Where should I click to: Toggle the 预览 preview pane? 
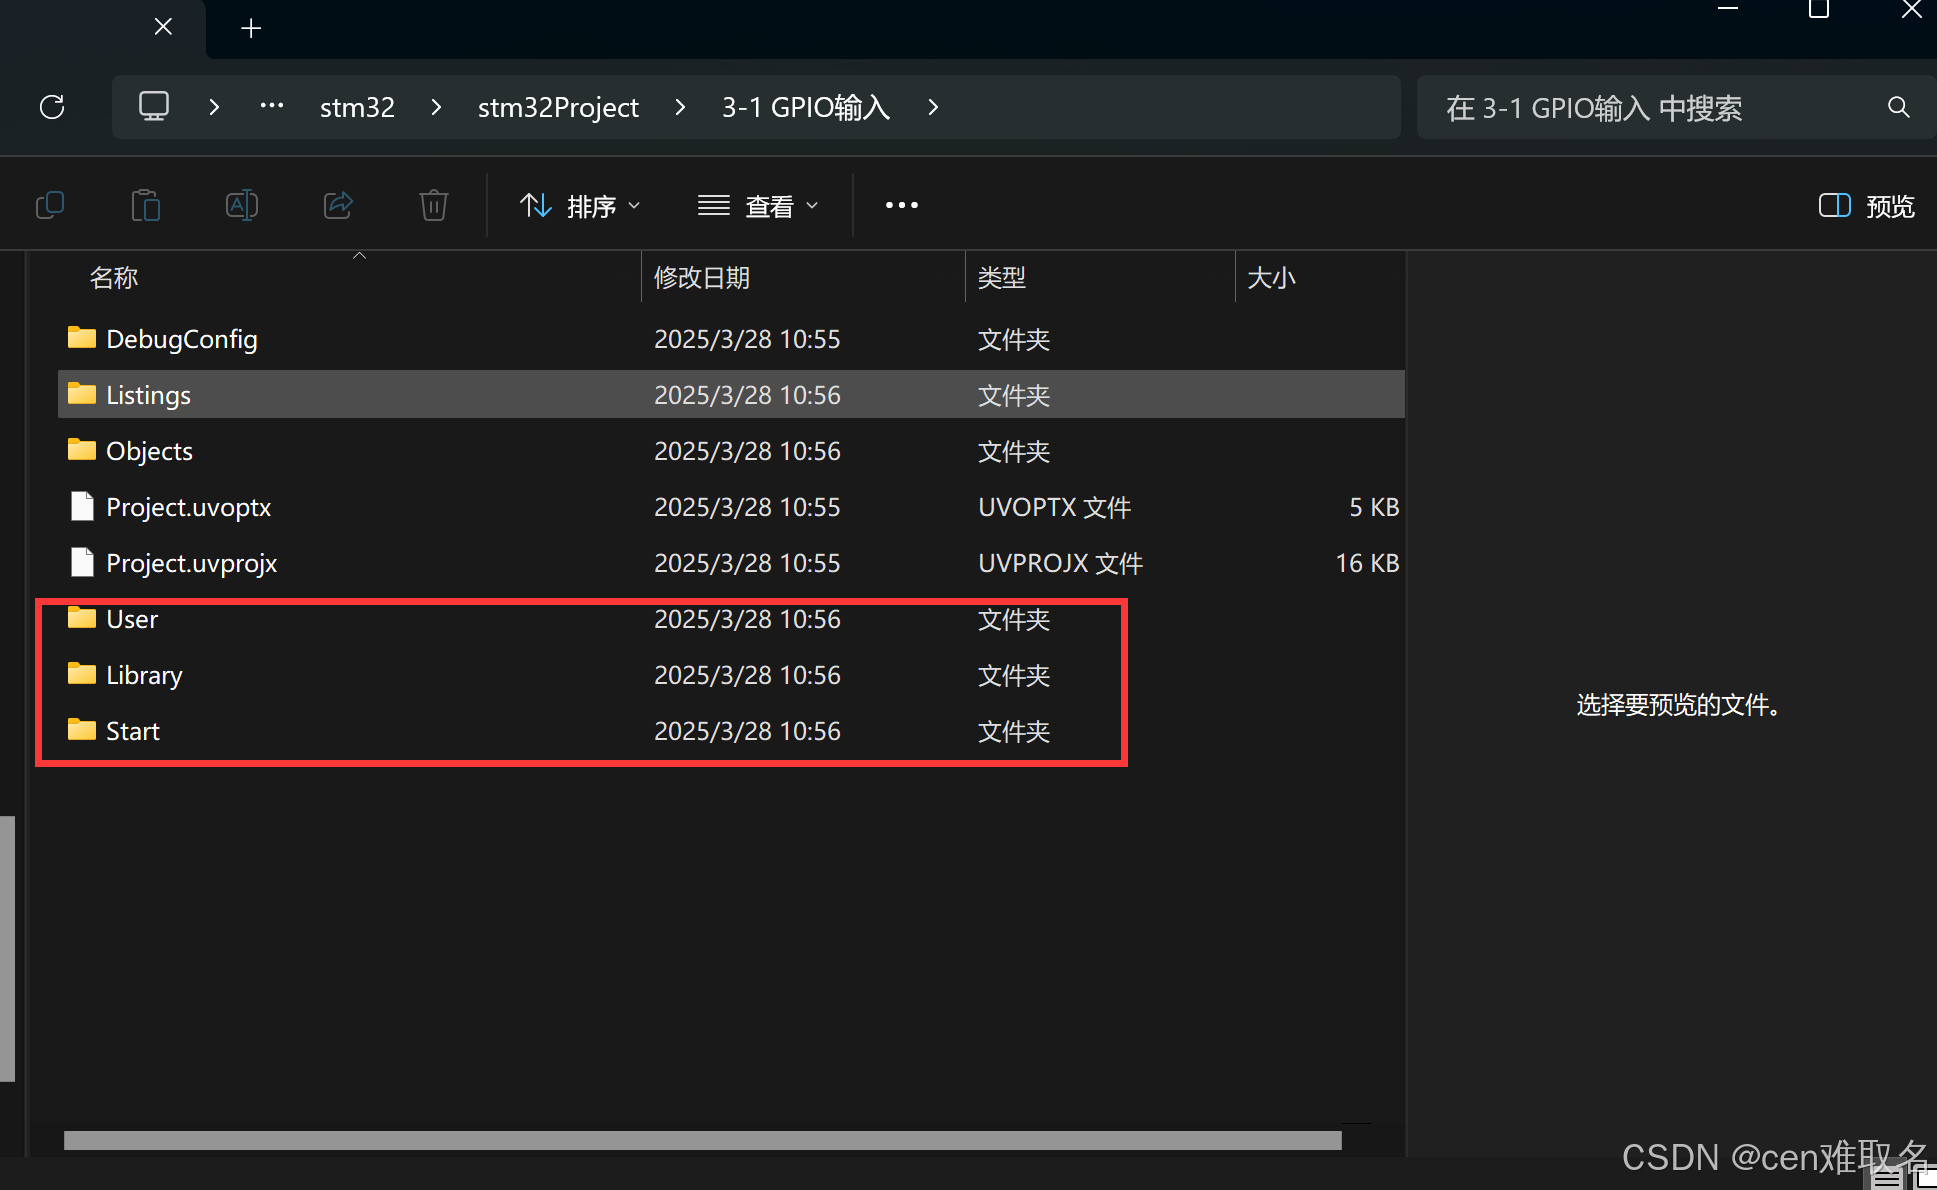click(x=1866, y=206)
